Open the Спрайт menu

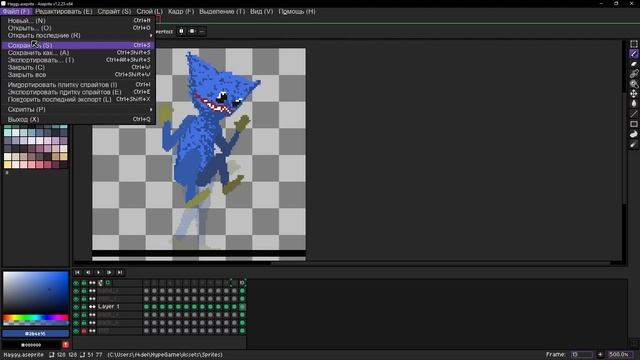pyautogui.click(x=114, y=11)
